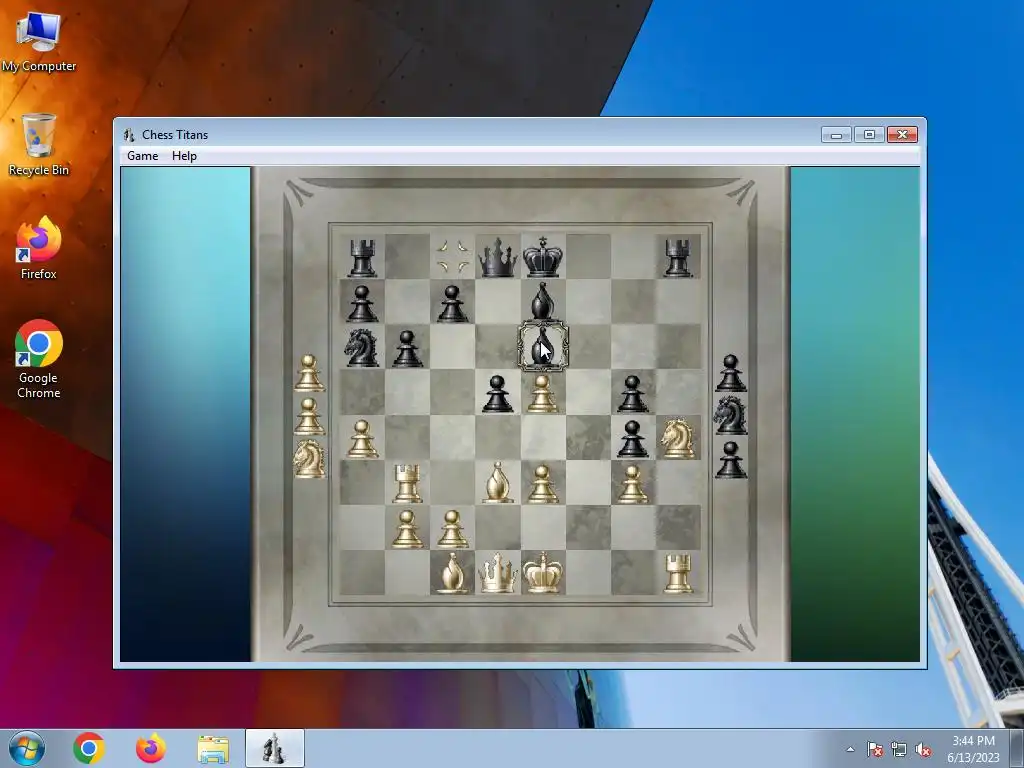Launch Firefox from the desktop shortcut
Viewport: 1024px width, 768px height.
click(39, 248)
